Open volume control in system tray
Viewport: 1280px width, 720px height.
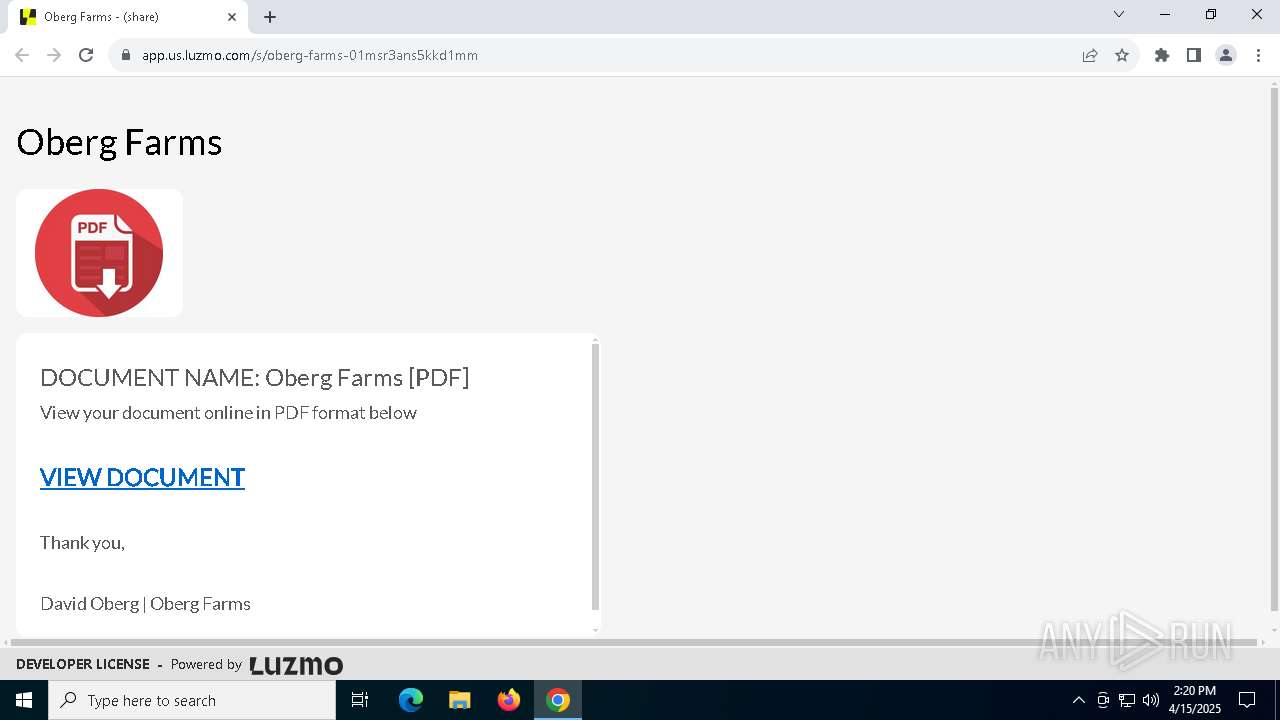pos(1151,700)
